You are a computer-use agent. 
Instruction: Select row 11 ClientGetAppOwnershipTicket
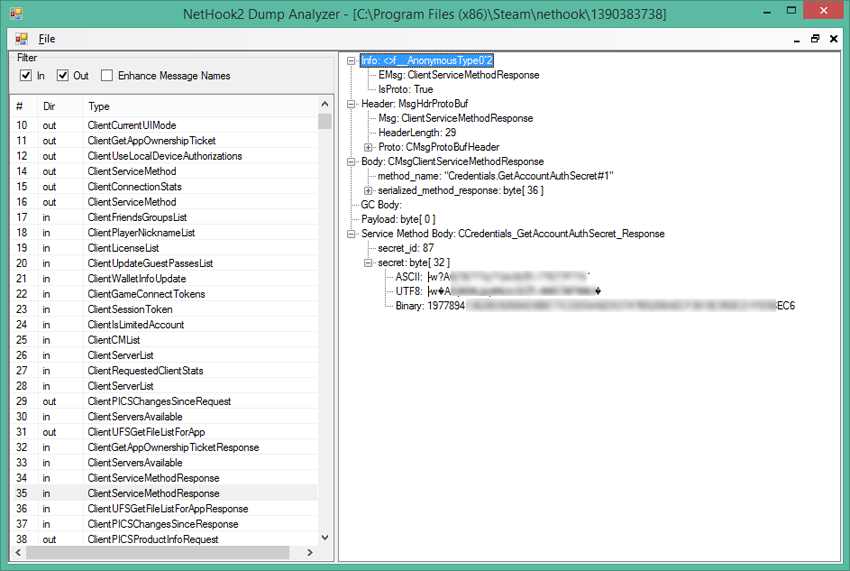[164, 140]
